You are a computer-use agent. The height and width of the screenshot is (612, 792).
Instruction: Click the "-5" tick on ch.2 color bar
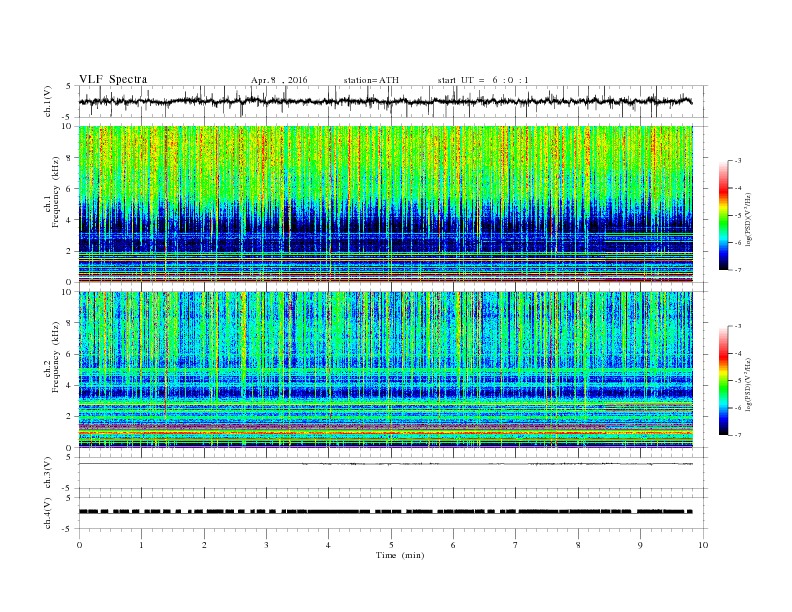pyautogui.click(x=737, y=381)
